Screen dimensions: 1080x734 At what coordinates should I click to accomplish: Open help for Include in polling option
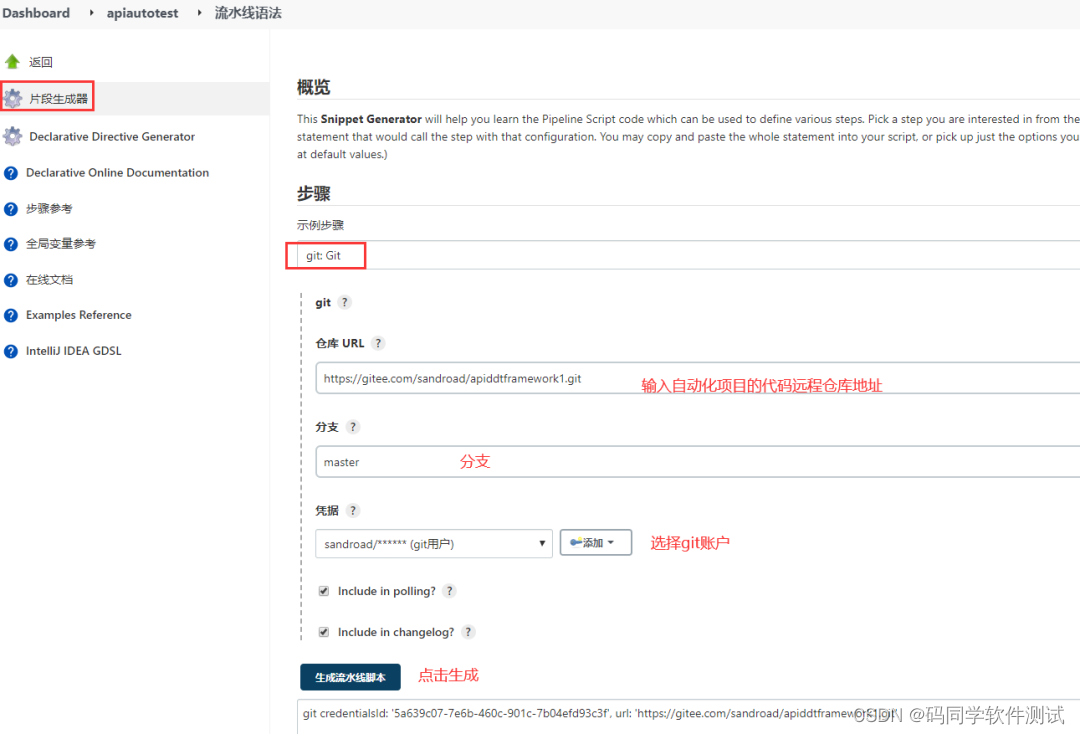point(449,591)
